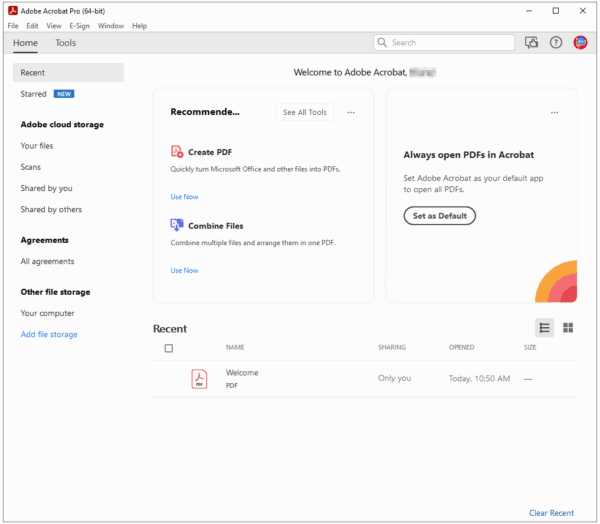Click Use Now under Create PDF
The width and height of the screenshot is (600, 524).
(184, 197)
